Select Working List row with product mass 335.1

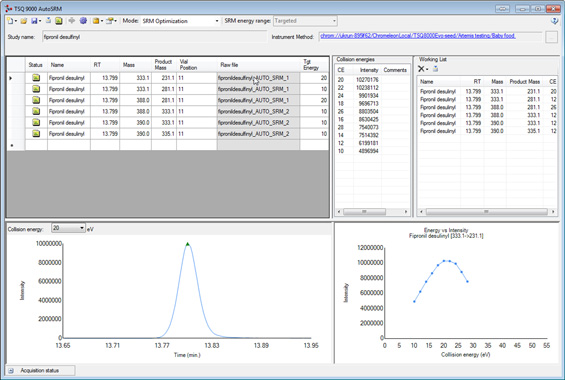click(488, 131)
